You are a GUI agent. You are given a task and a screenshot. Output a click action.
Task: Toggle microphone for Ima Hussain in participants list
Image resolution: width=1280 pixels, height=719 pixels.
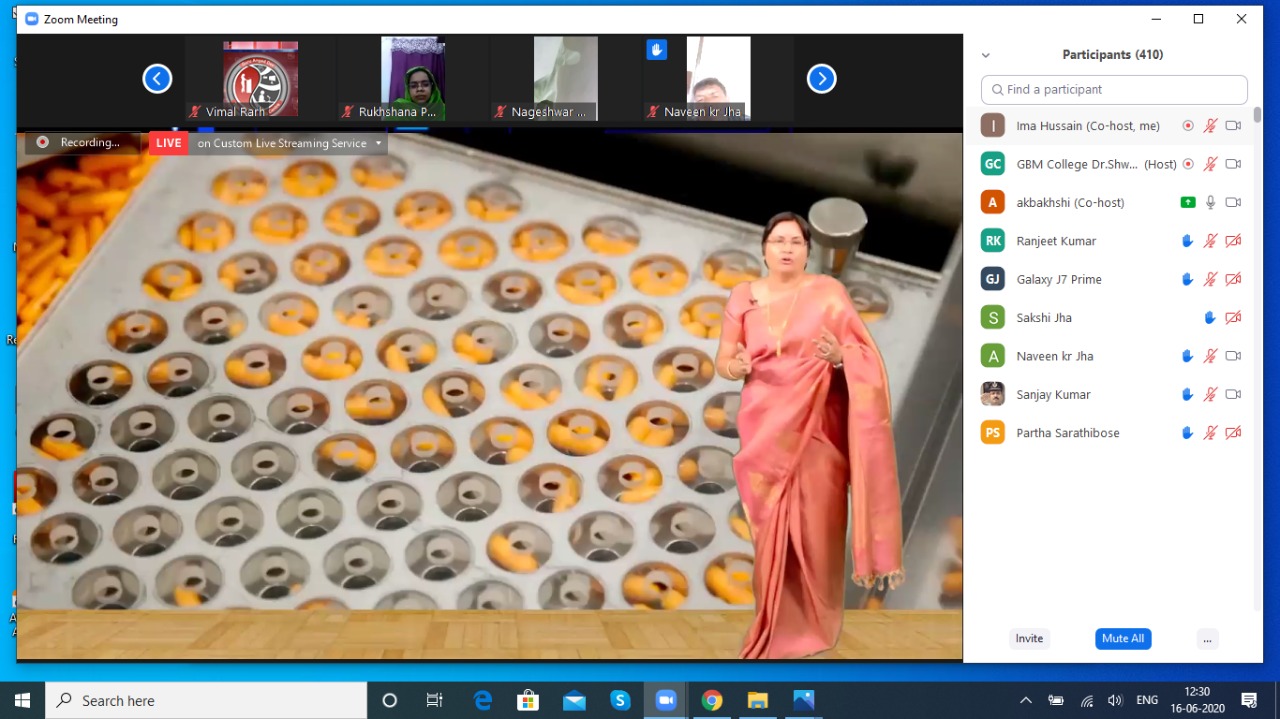click(x=1210, y=126)
